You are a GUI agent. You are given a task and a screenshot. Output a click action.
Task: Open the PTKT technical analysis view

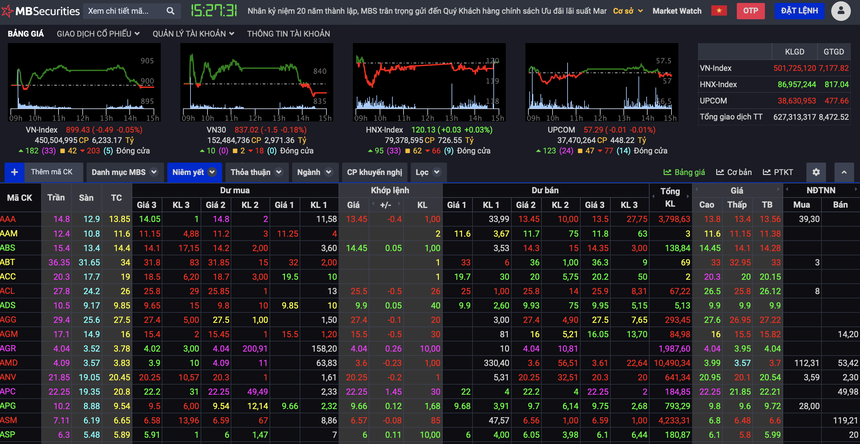[x=778, y=172]
